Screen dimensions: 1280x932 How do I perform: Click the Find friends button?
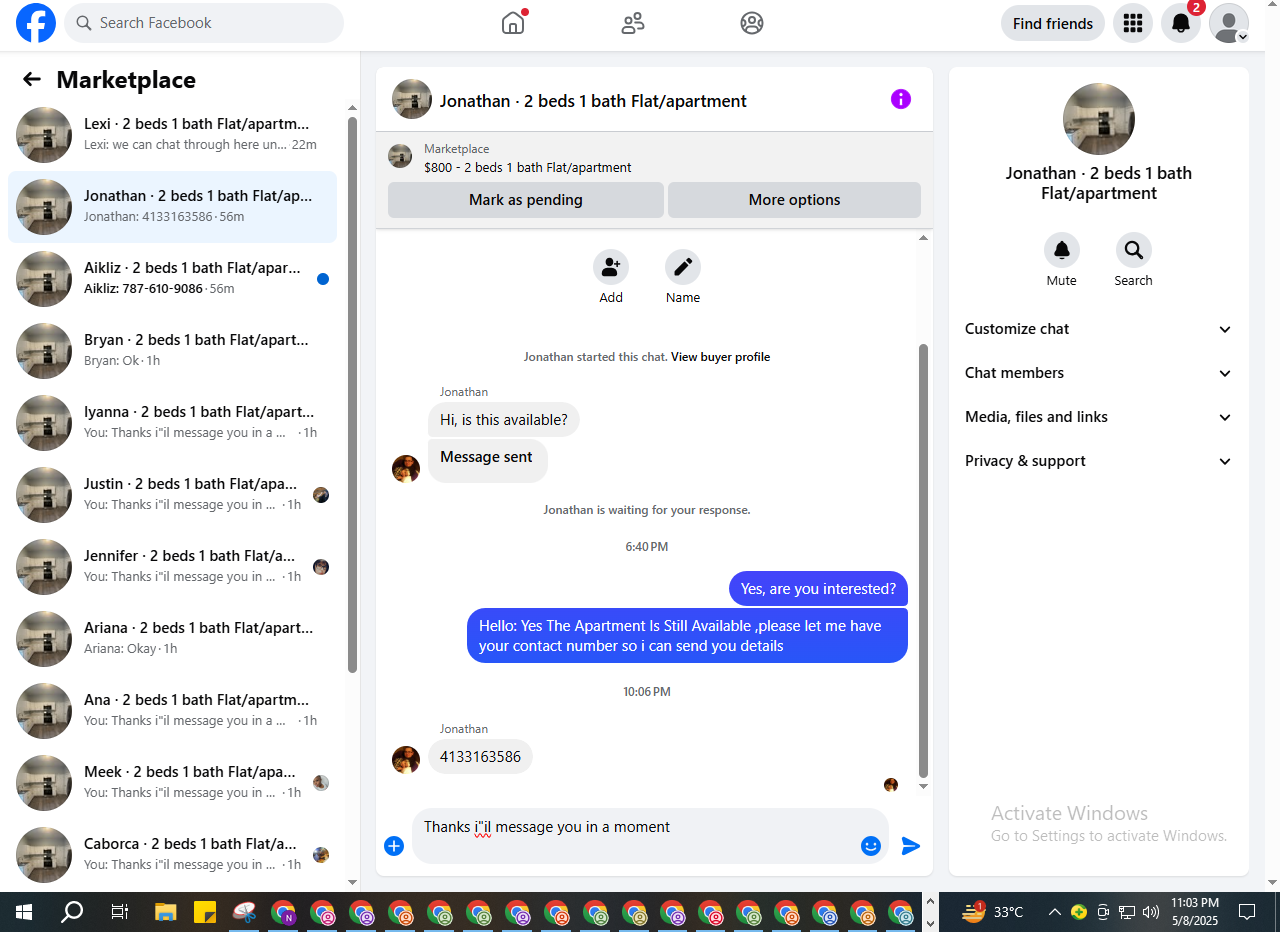pyautogui.click(x=1053, y=23)
